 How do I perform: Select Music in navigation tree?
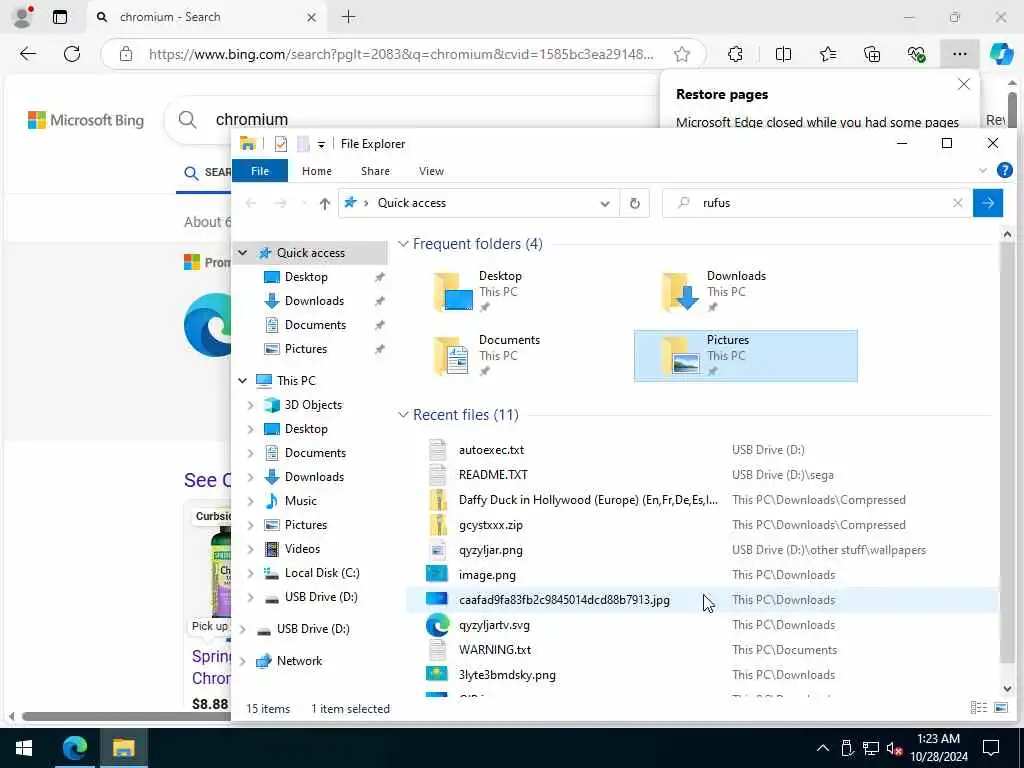(301, 501)
